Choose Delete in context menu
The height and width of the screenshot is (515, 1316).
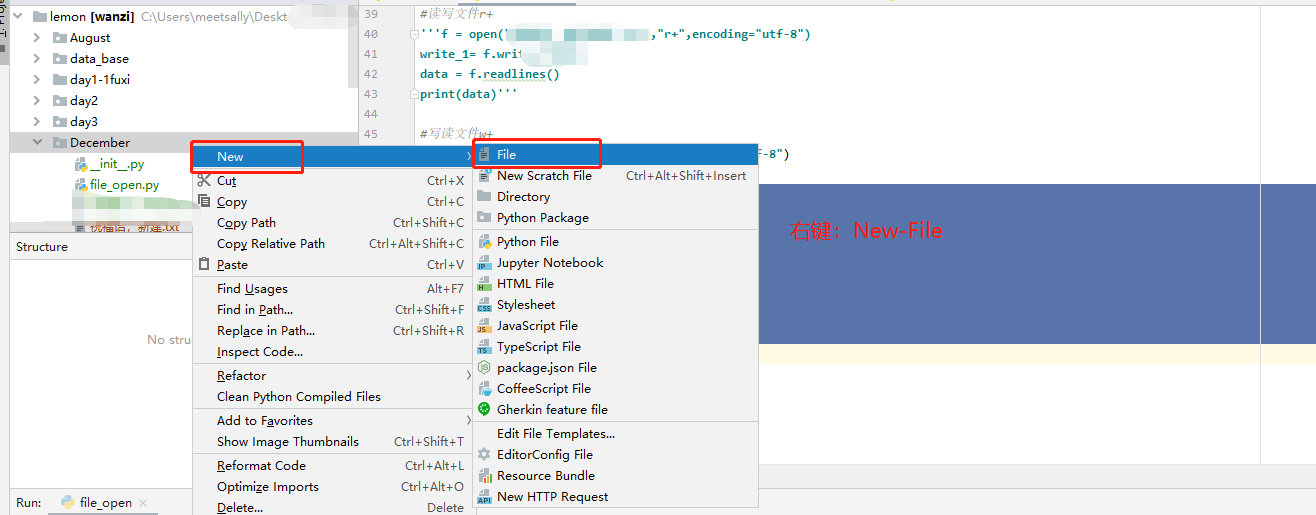[332, 508]
